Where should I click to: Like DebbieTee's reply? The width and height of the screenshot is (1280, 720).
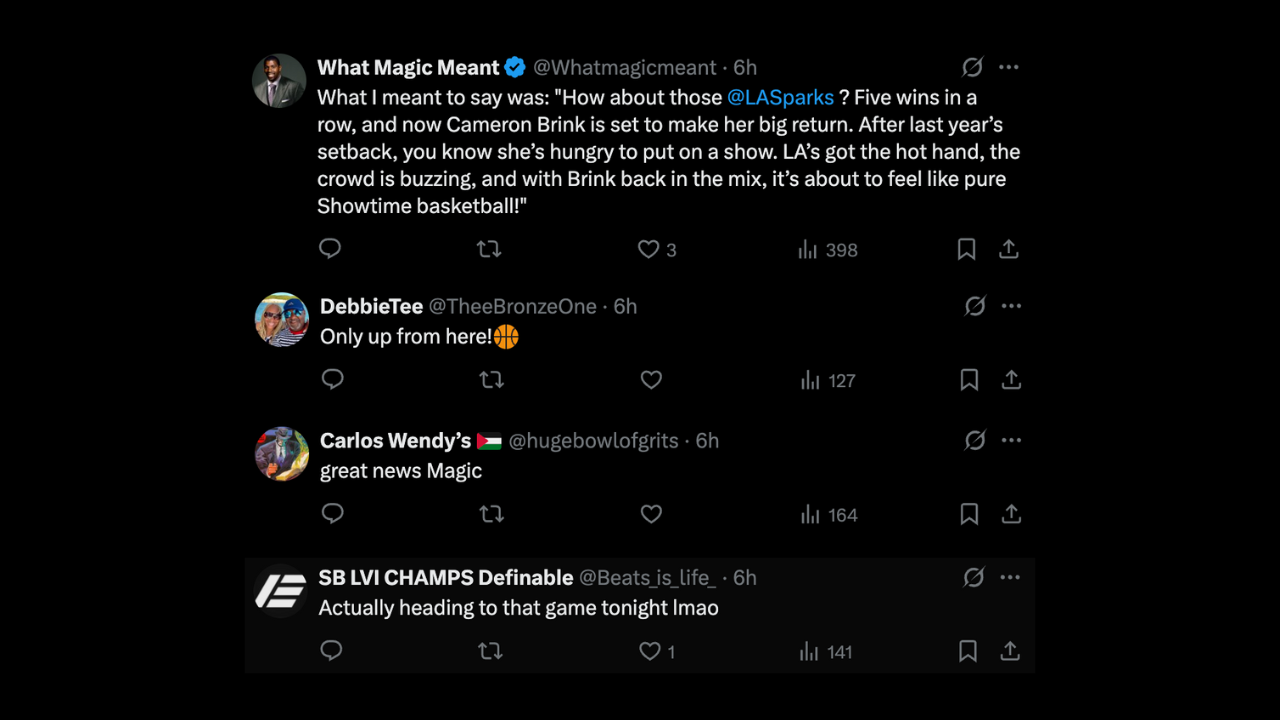pos(651,380)
